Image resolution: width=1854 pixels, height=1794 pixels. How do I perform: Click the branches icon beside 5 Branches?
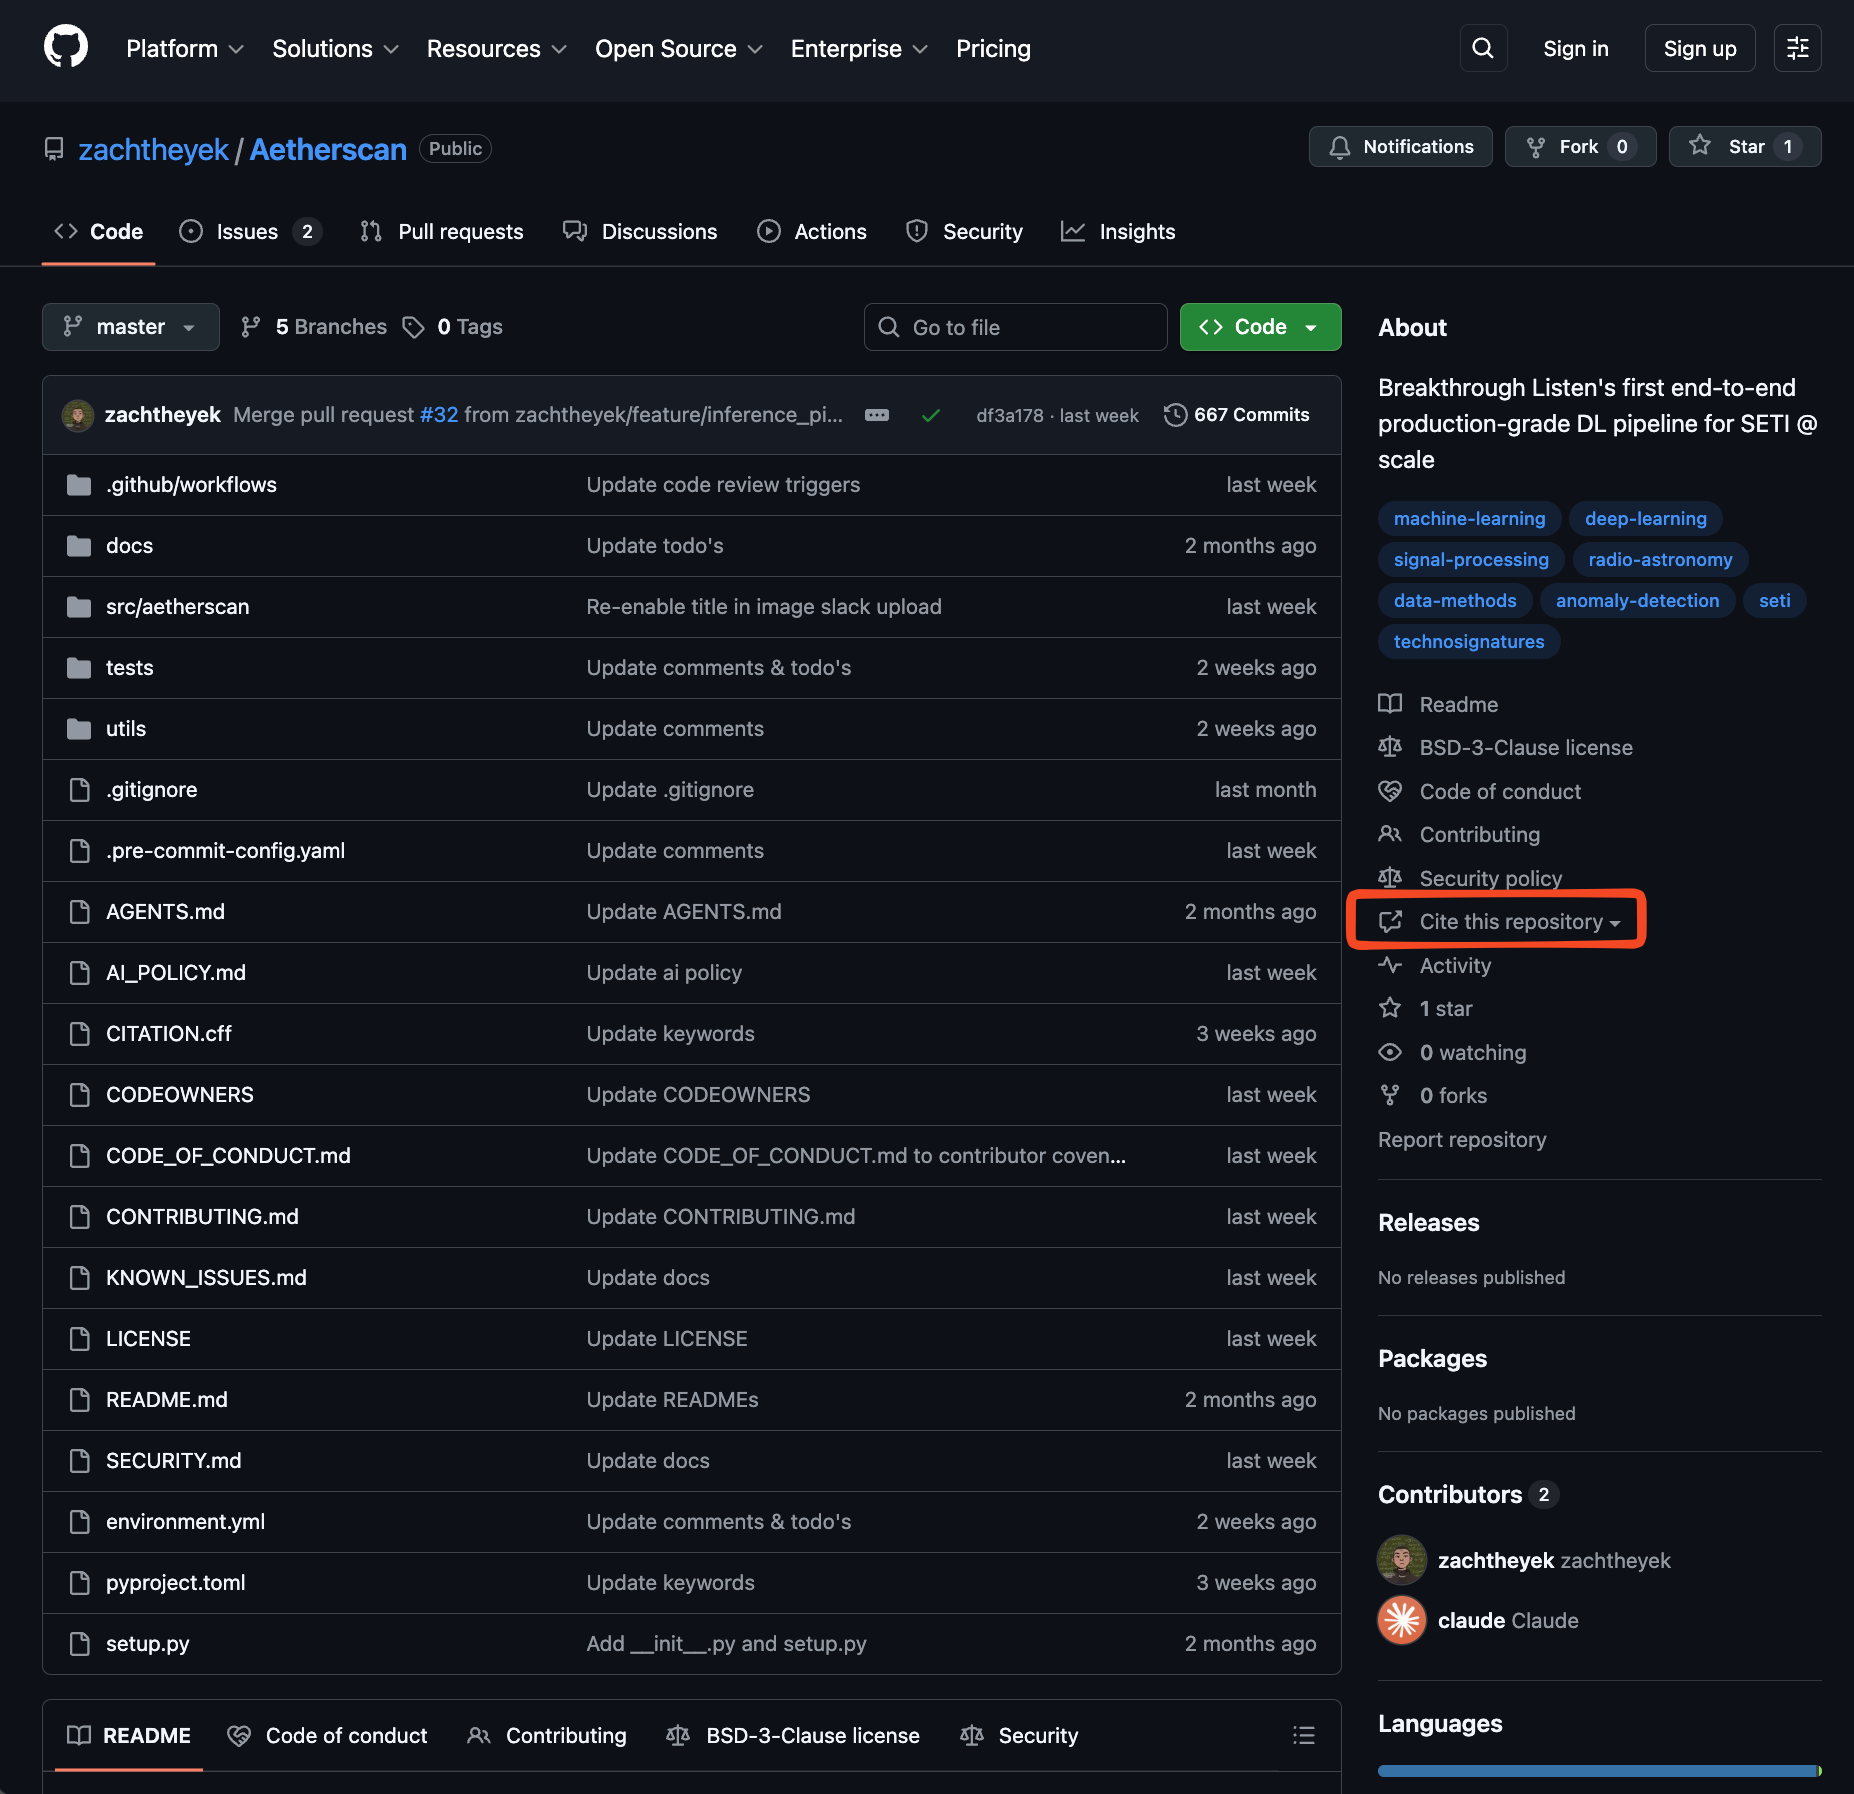(251, 327)
